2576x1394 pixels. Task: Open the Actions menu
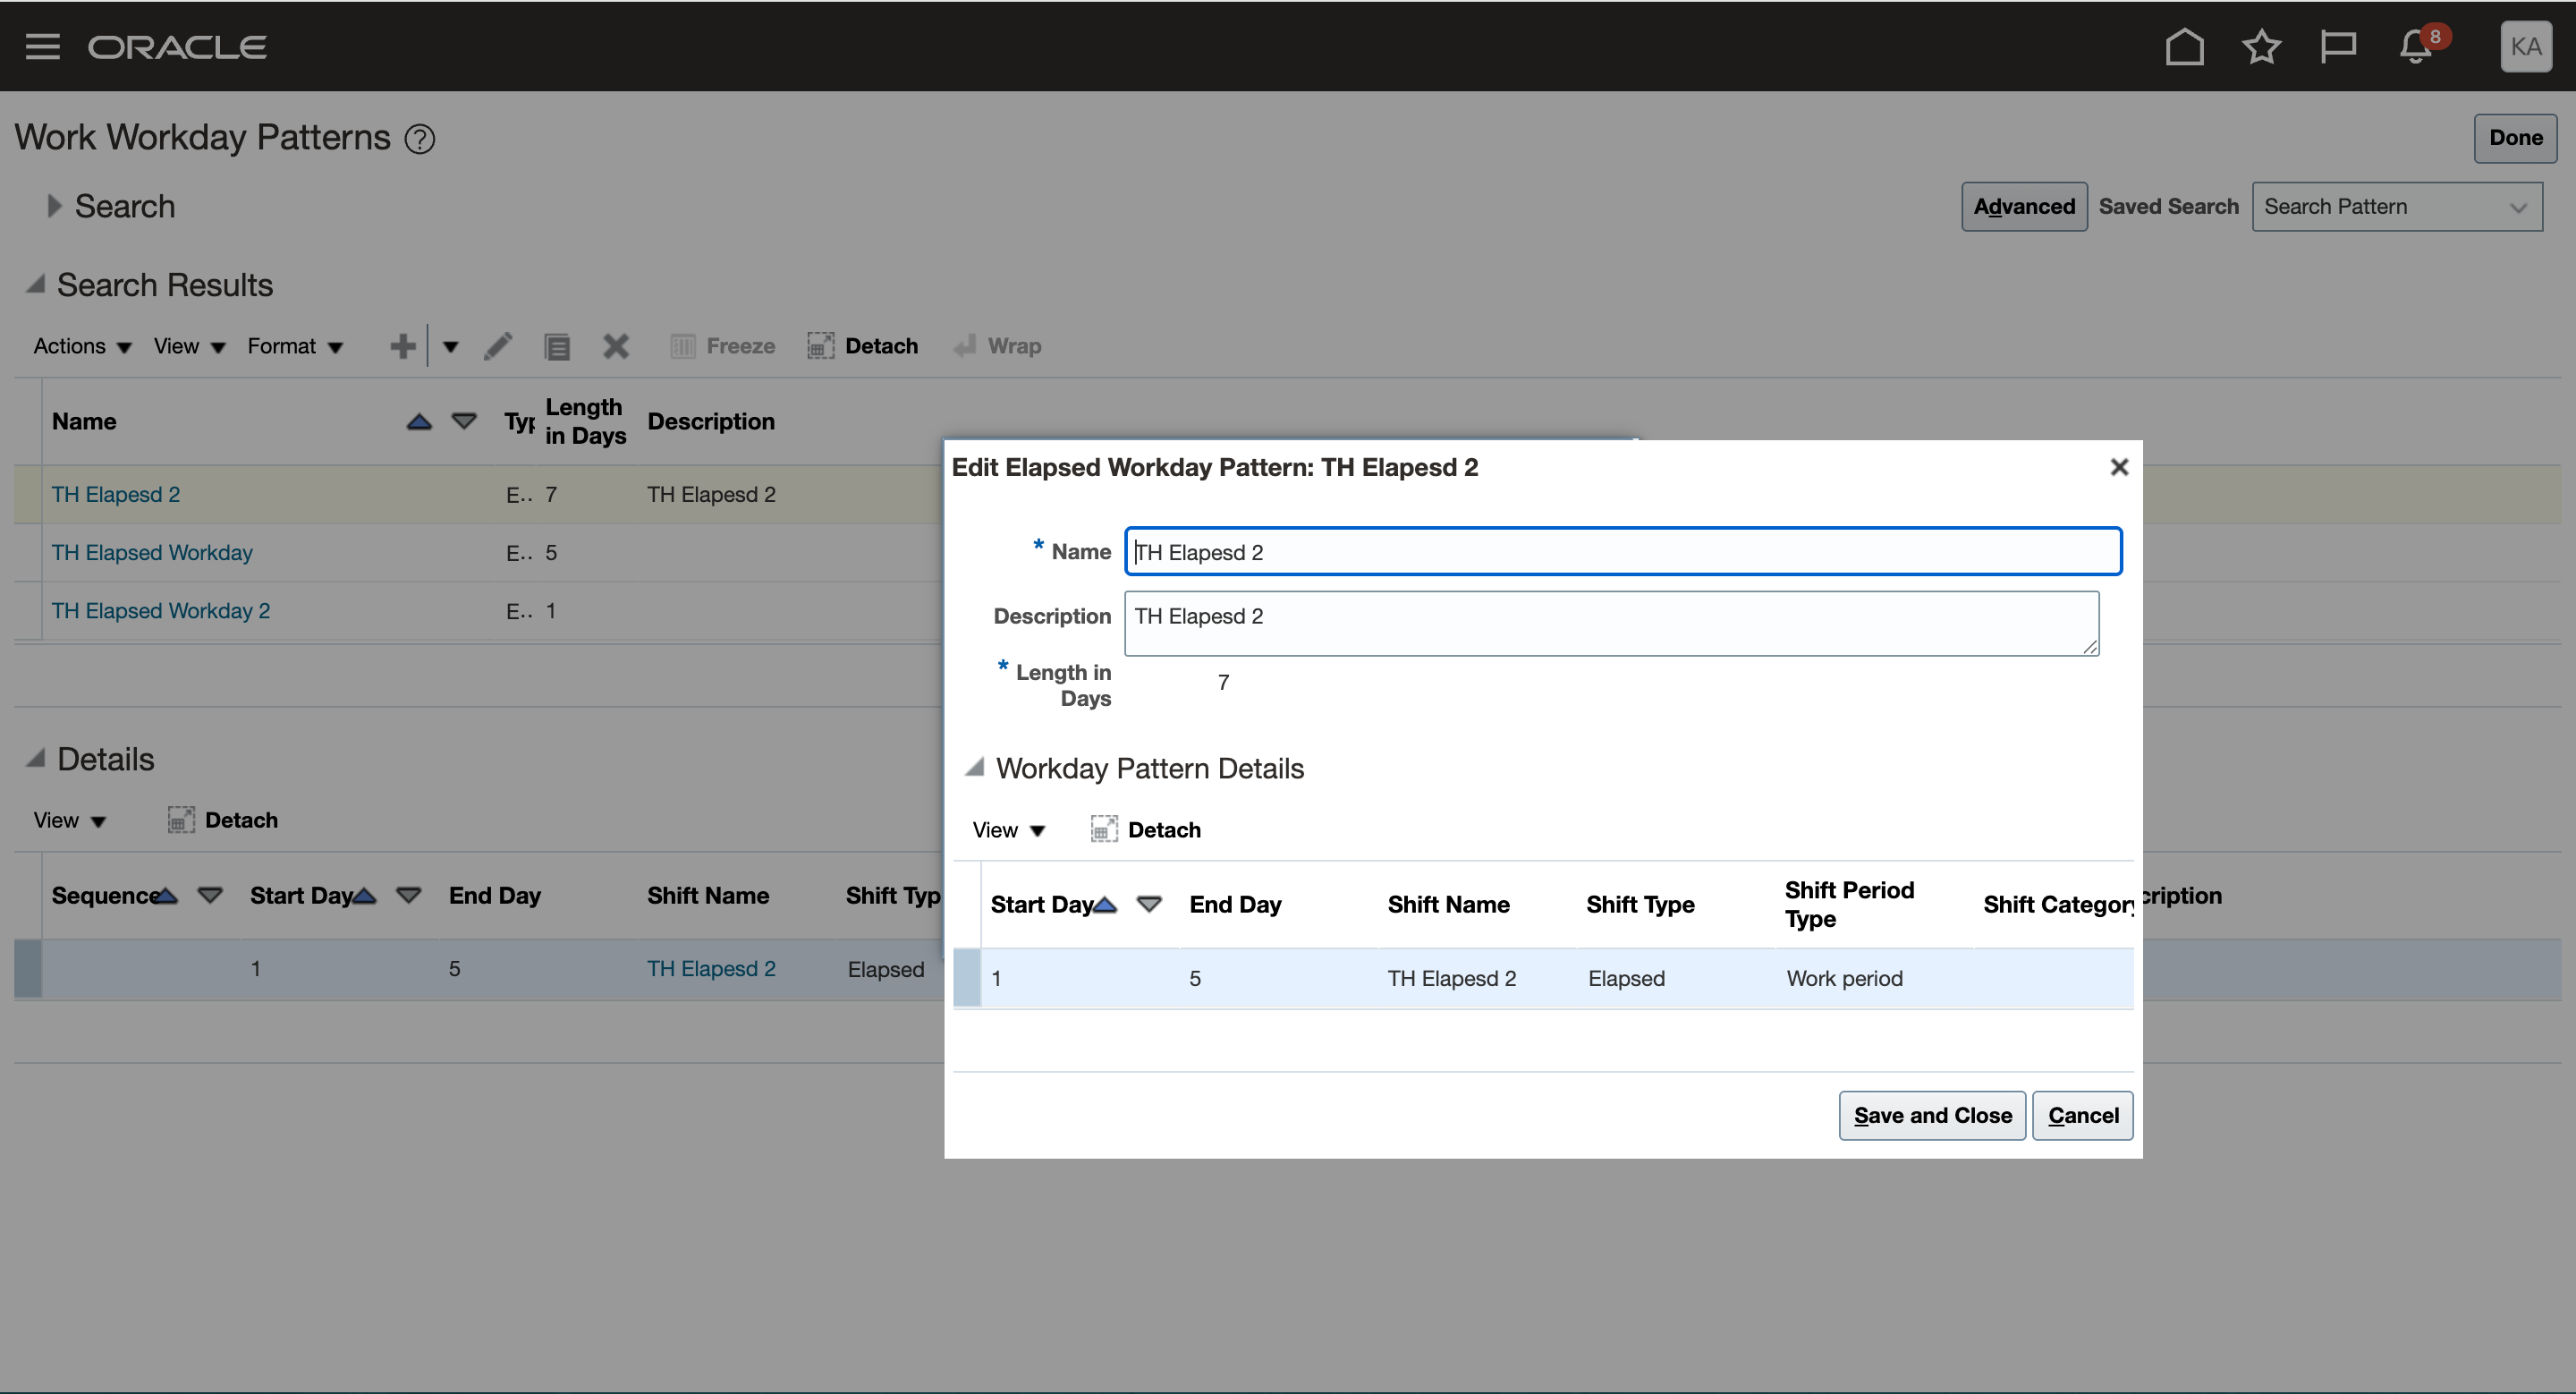82,346
